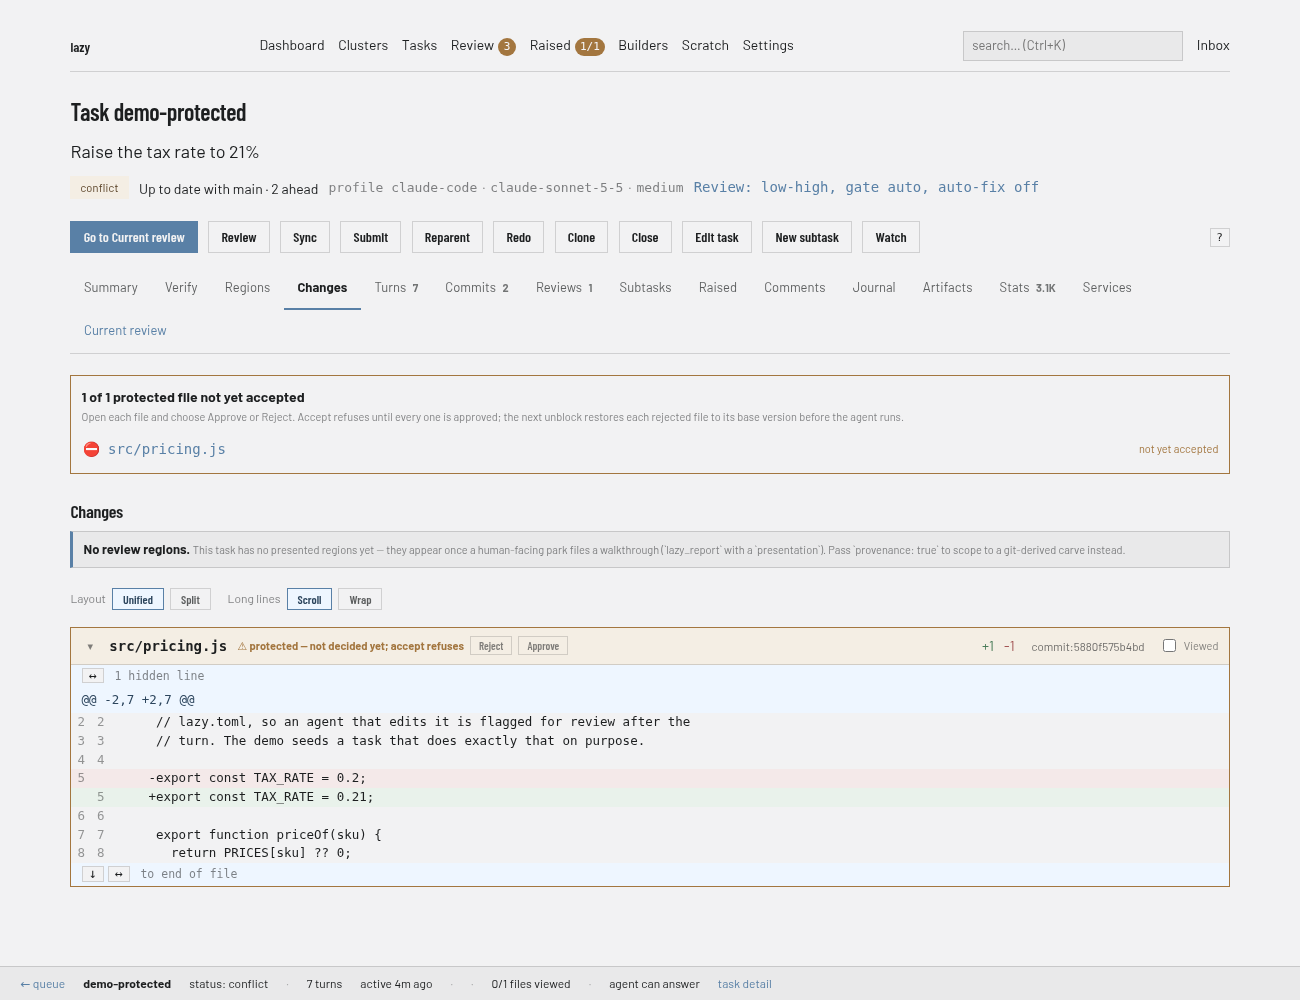Switch layout to Split
1300x1000 pixels.
pos(190,600)
